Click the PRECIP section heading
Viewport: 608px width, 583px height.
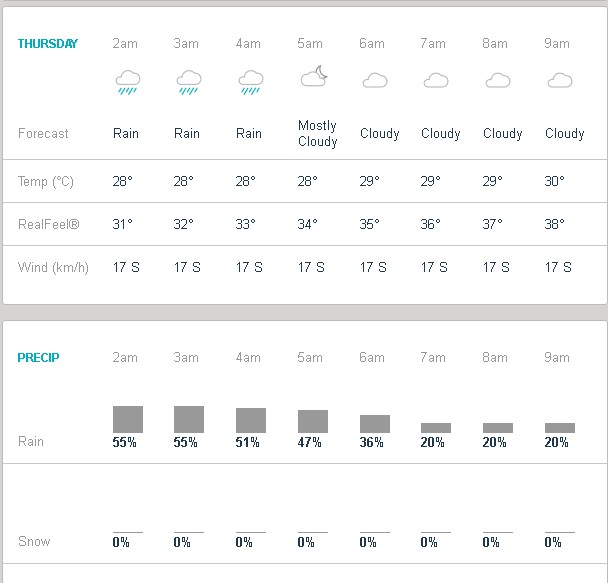tap(38, 357)
